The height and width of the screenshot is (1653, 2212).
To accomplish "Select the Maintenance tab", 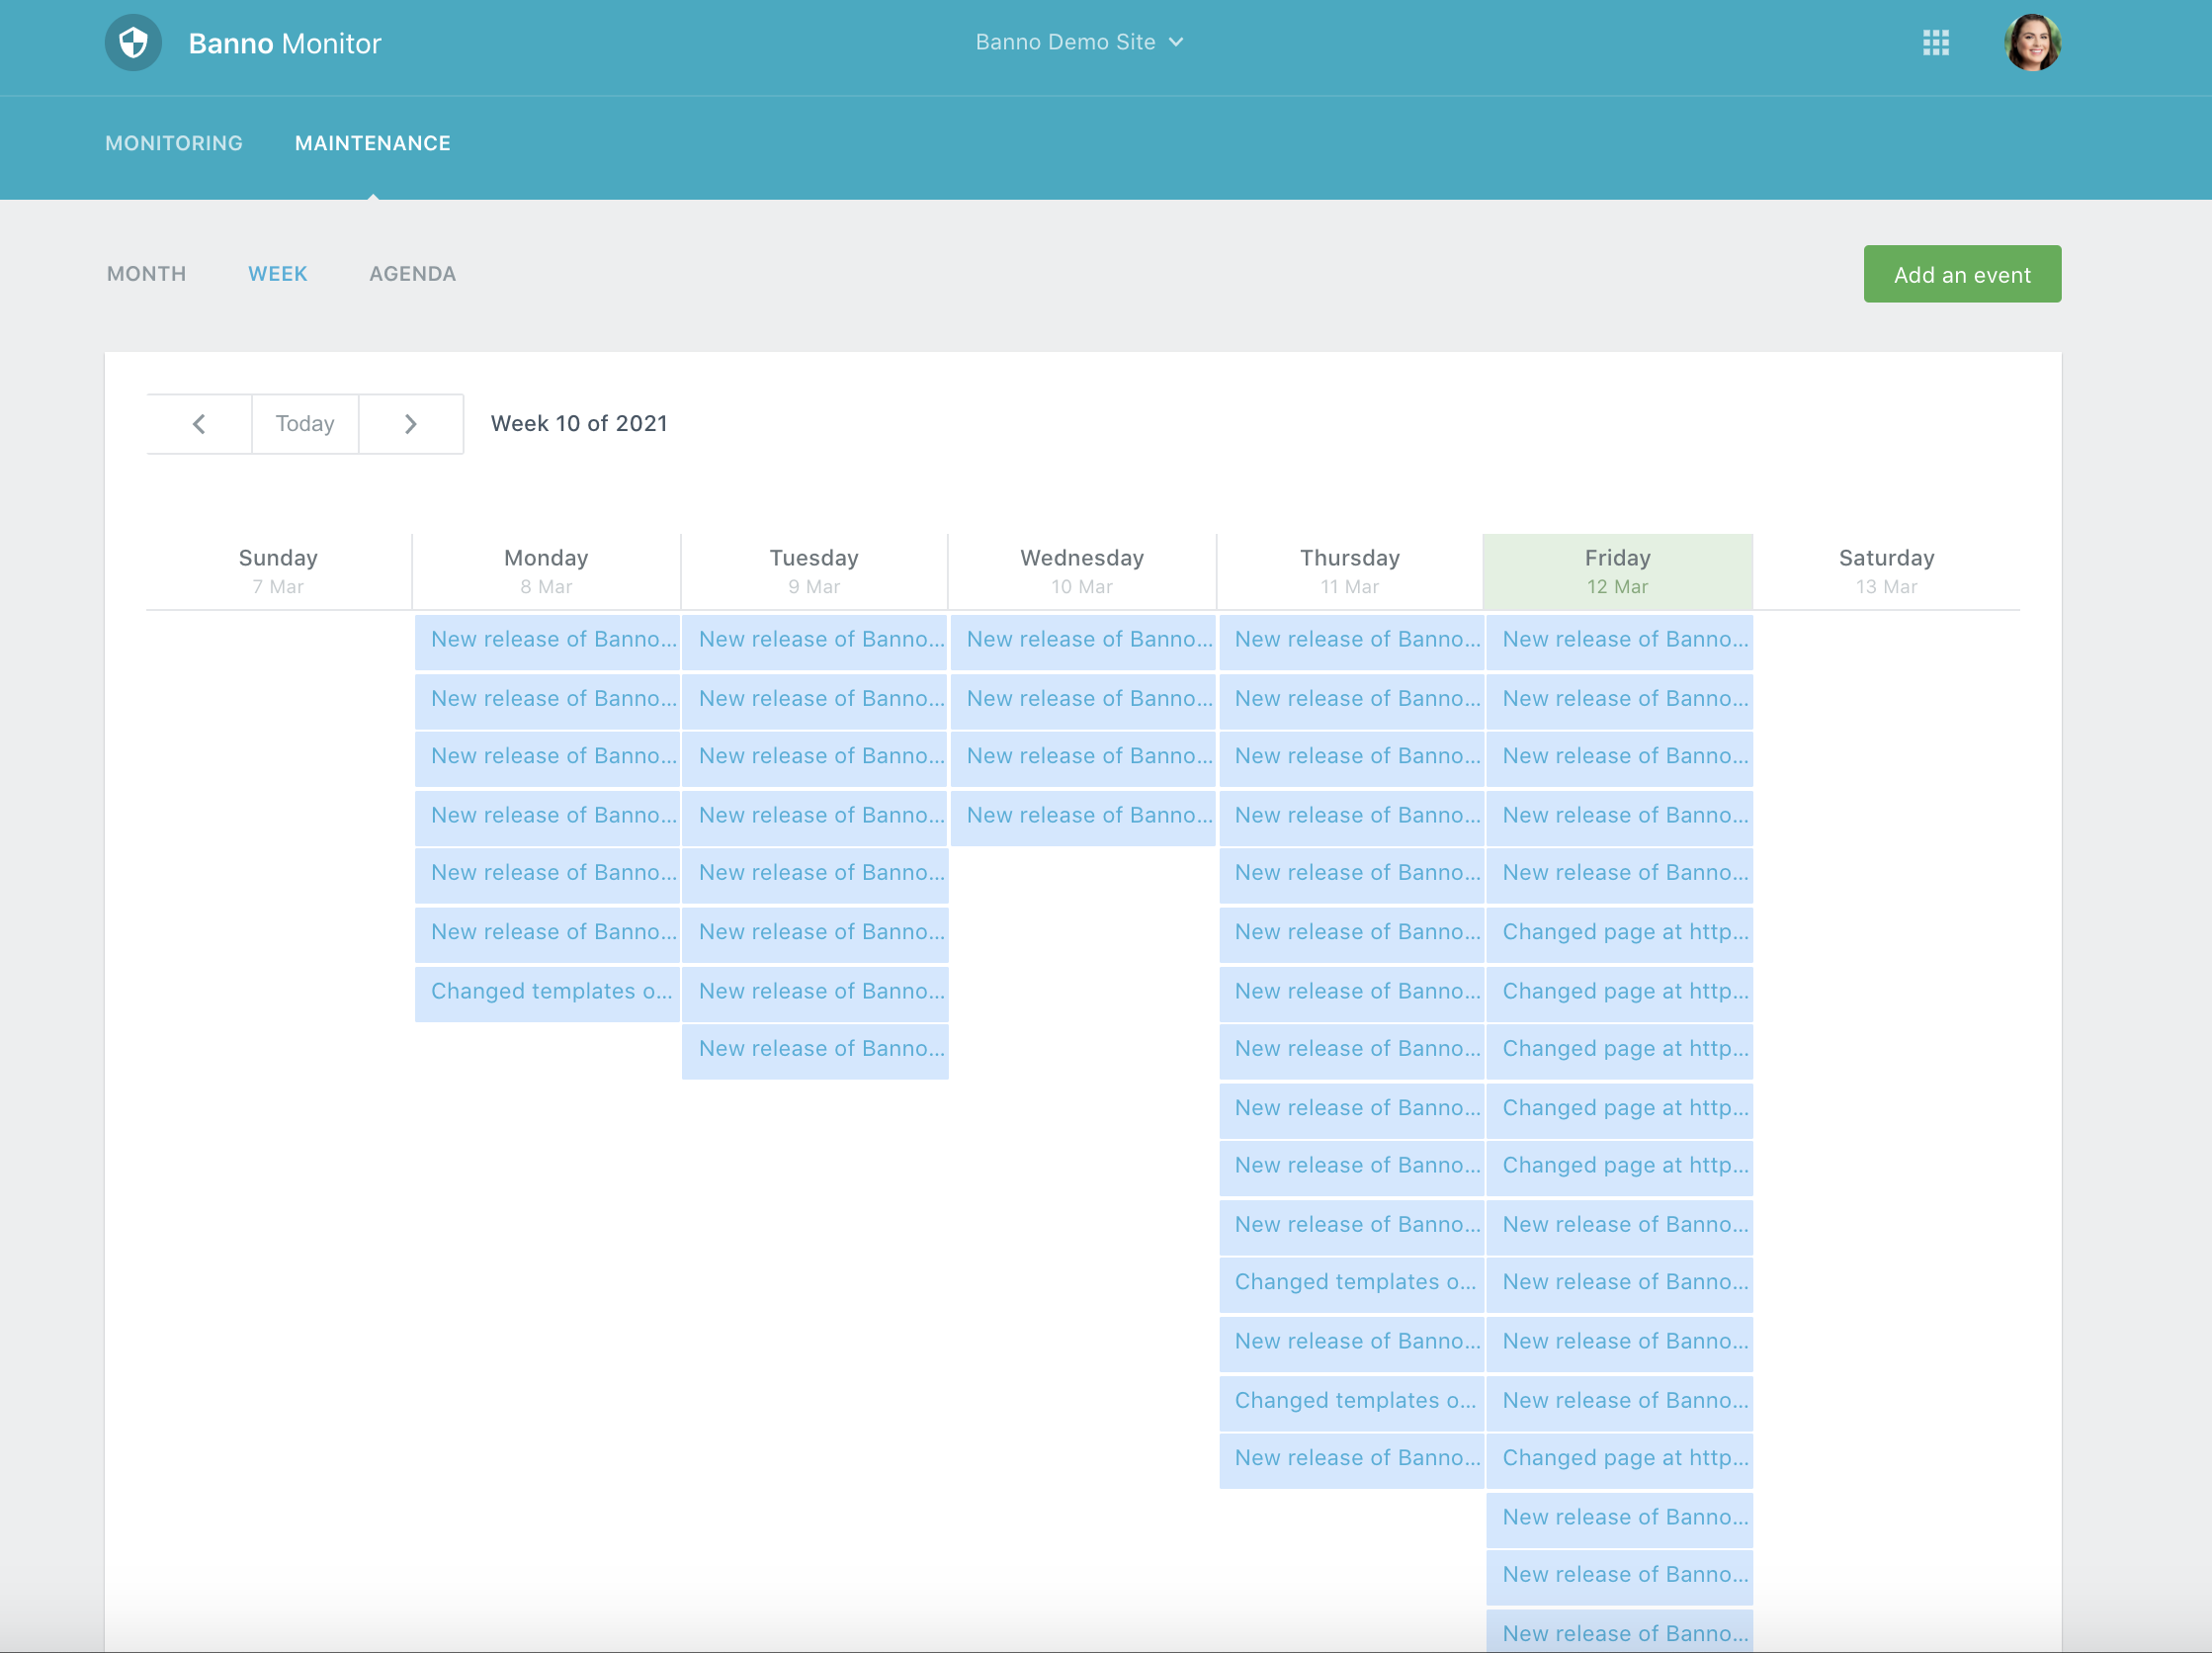I will [x=372, y=143].
